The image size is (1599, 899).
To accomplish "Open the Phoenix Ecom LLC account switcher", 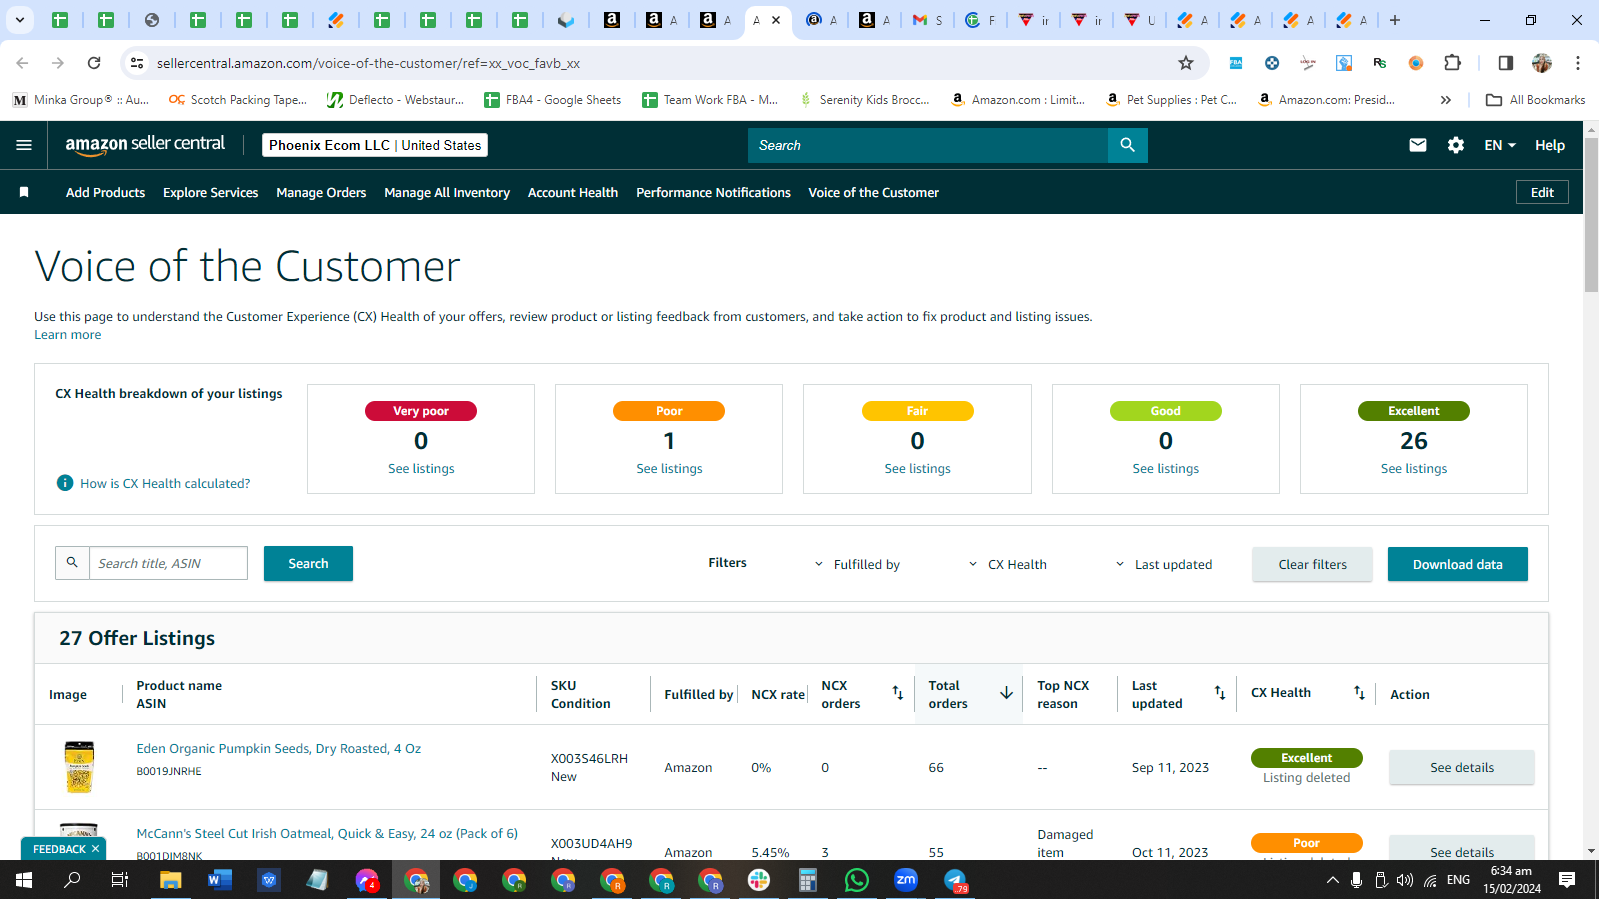I will pos(375,145).
